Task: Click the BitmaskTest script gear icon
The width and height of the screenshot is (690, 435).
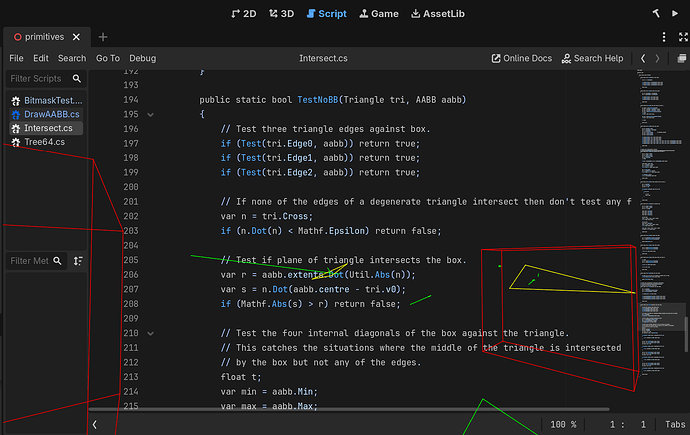Action: pos(16,101)
